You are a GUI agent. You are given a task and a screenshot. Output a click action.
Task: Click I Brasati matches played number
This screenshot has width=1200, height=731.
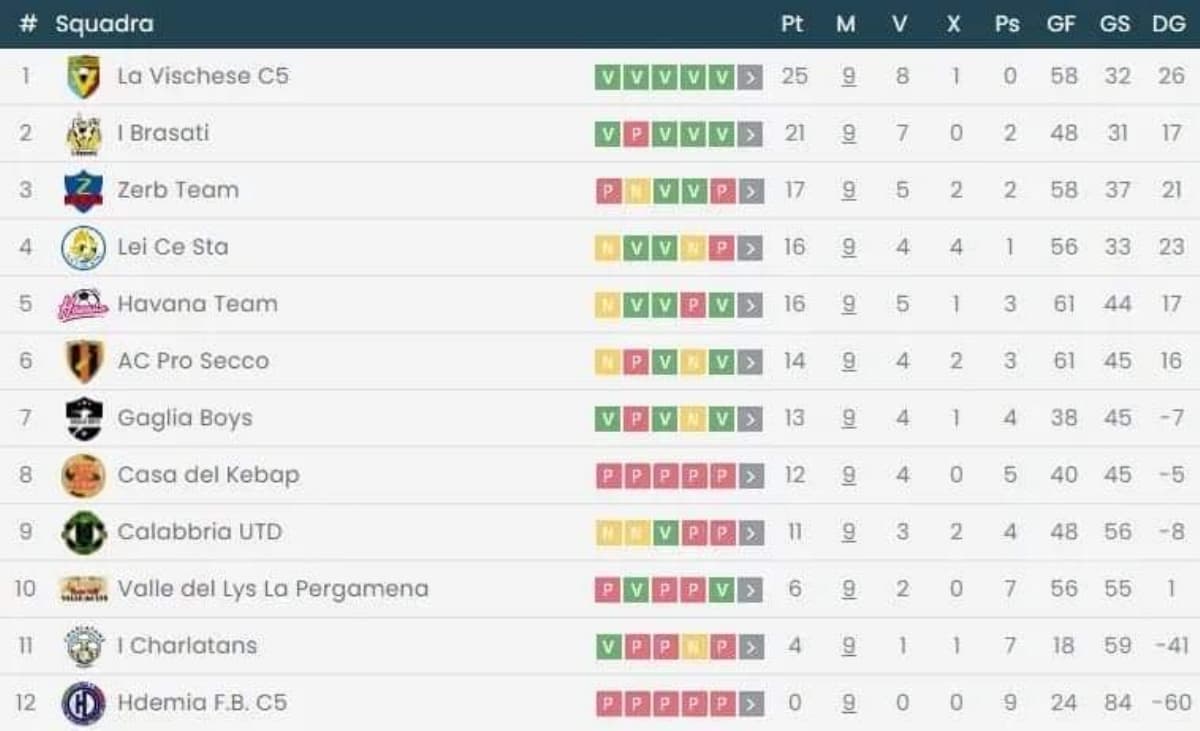point(848,133)
